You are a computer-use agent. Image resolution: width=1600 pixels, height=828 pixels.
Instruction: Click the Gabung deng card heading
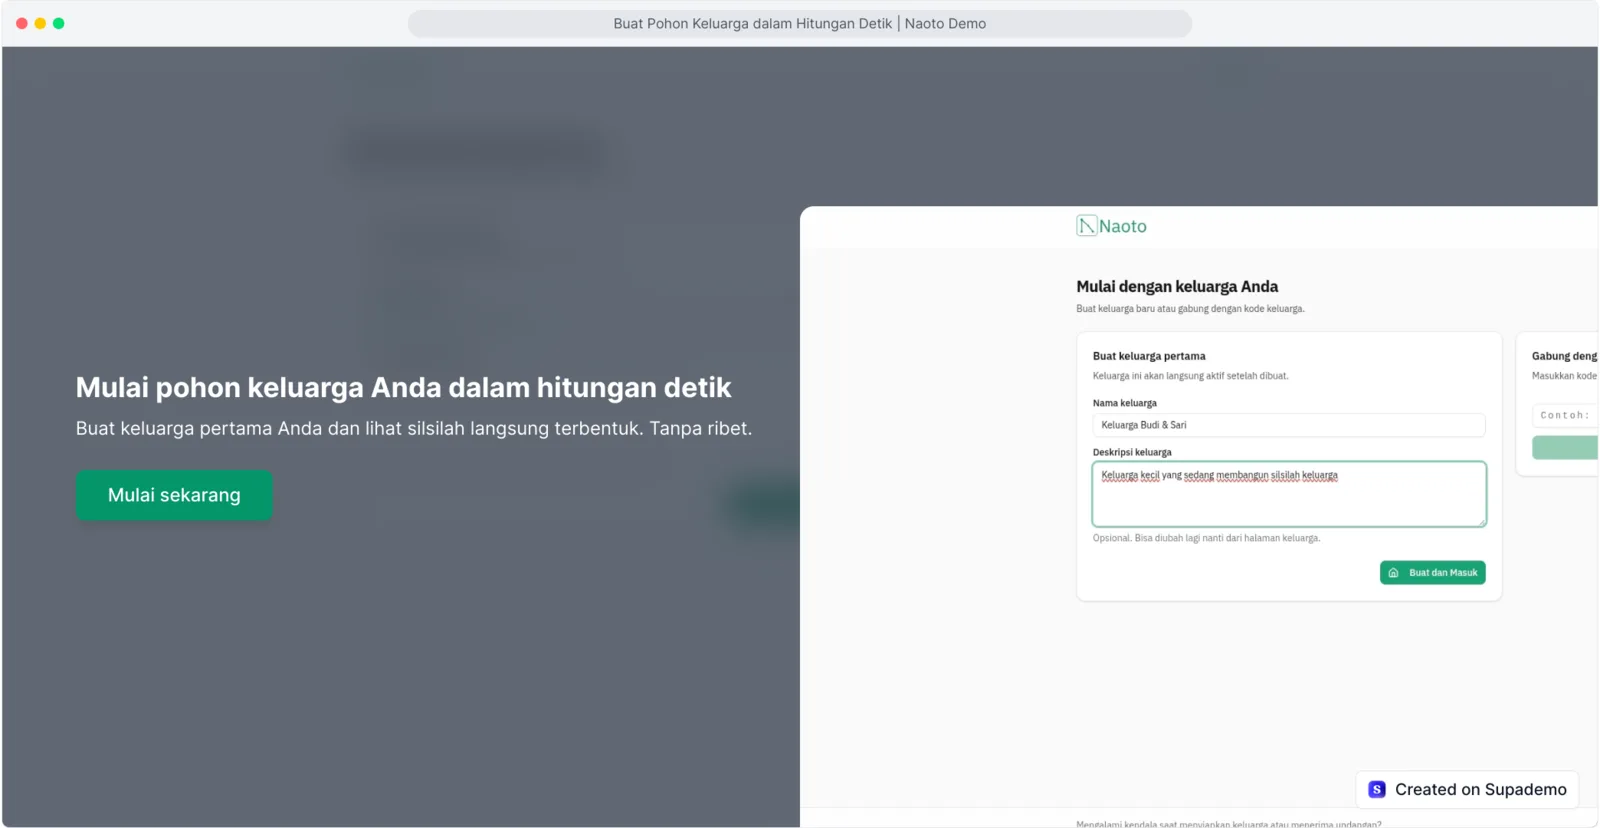pos(1564,356)
